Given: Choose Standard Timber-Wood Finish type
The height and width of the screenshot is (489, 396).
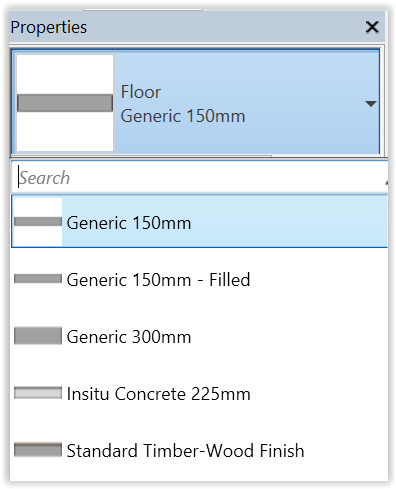Looking at the screenshot, I should click(200, 450).
